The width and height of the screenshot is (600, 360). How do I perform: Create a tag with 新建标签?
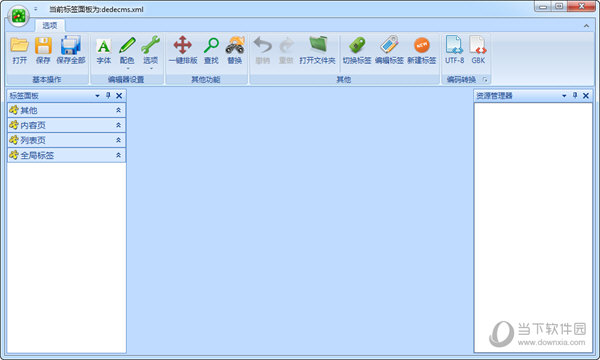coord(422,50)
